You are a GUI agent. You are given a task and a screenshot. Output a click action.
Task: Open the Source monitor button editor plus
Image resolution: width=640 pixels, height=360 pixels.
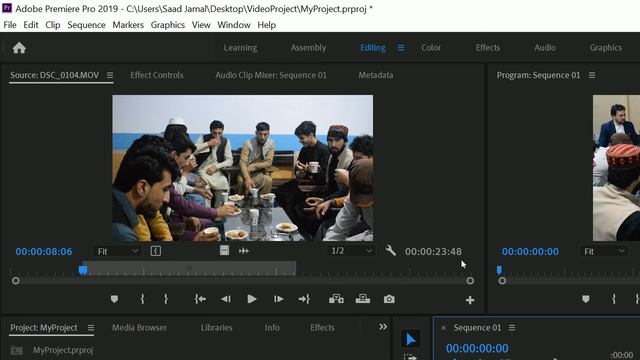pyautogui.click(x=470, y=300)
